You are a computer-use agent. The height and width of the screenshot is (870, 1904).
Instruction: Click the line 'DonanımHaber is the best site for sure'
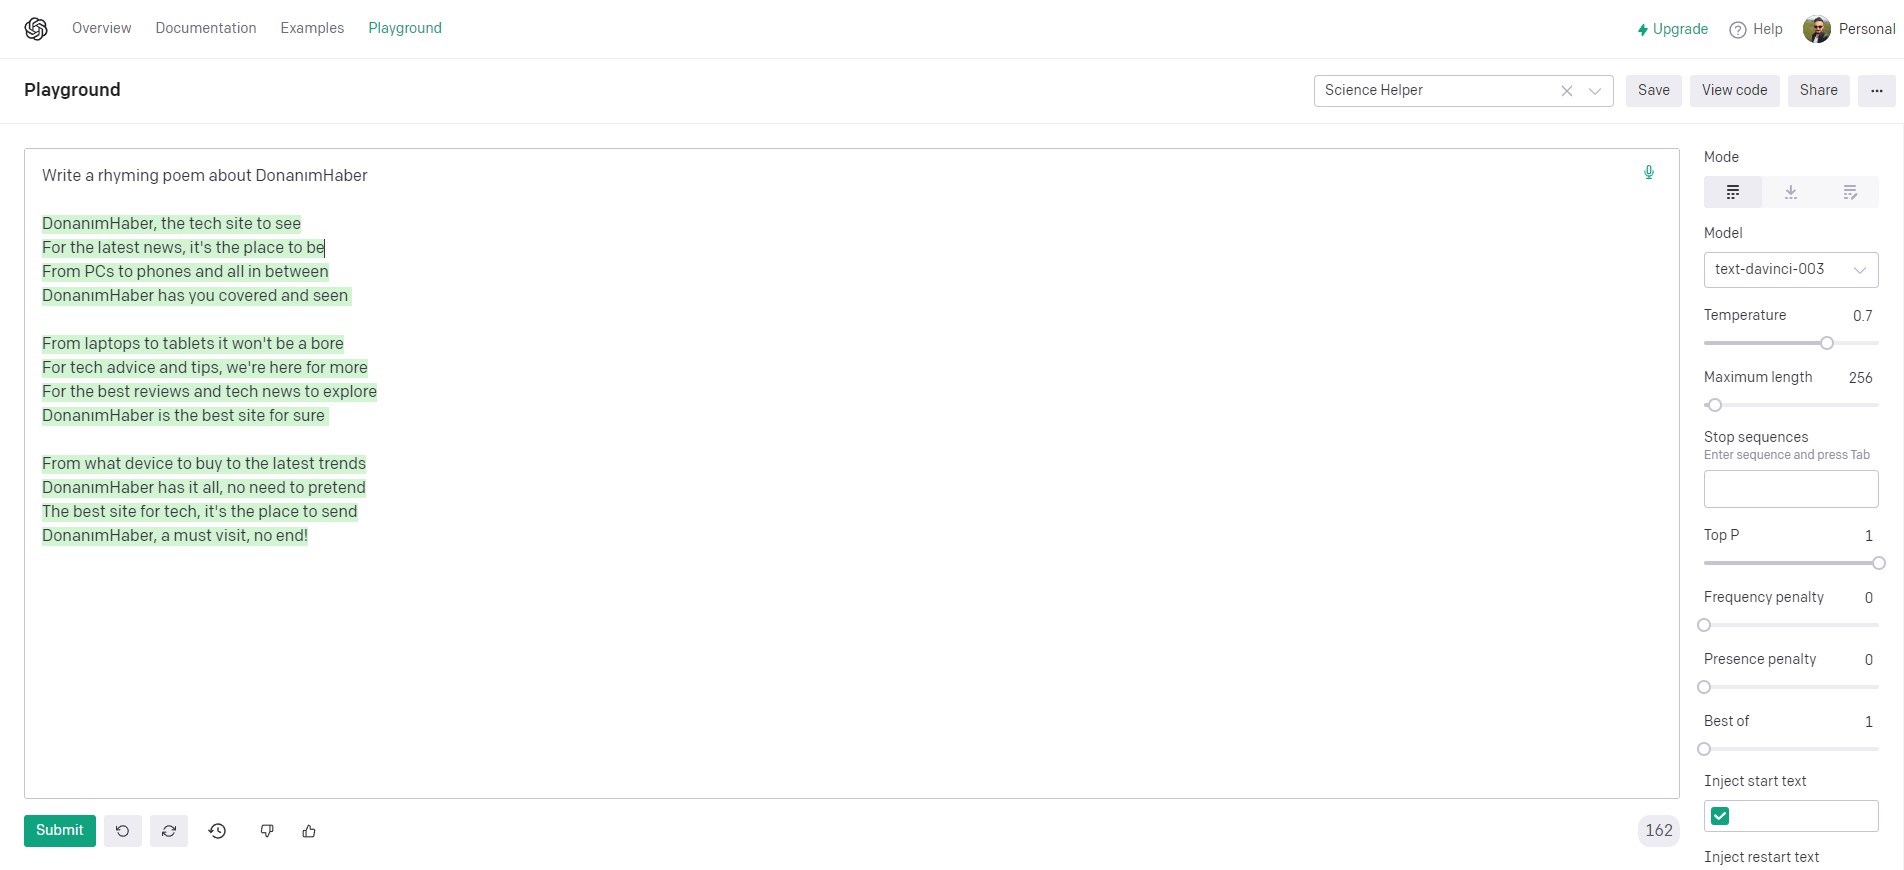point(183,416)
